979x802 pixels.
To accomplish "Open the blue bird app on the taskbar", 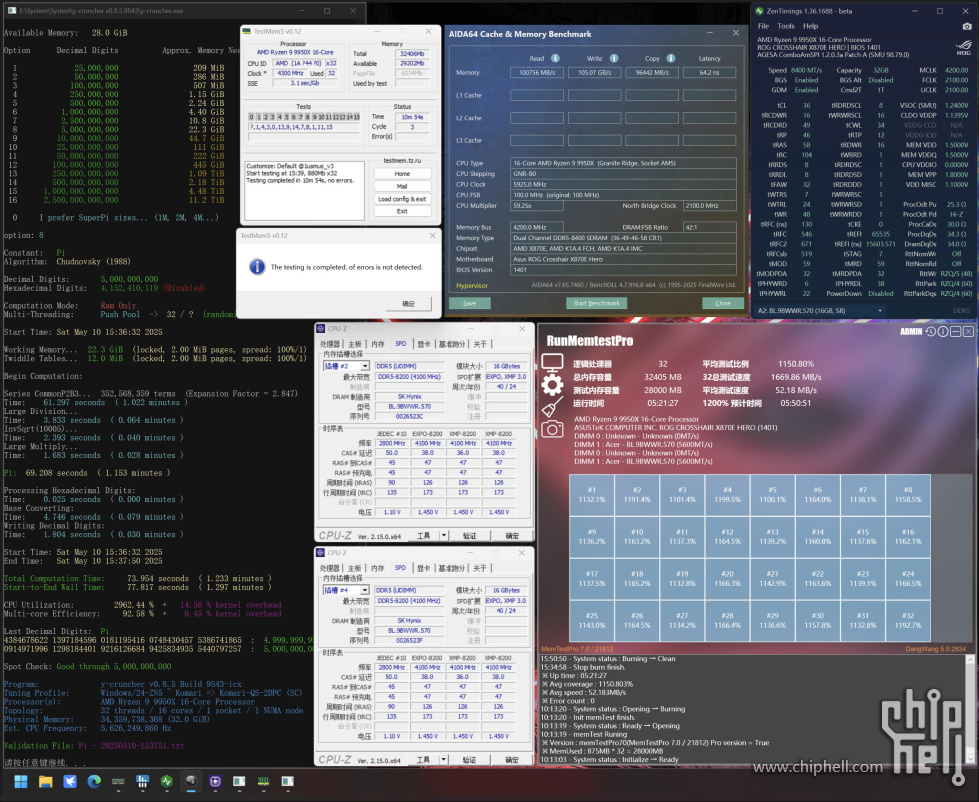I will click(x=70, y=781).
